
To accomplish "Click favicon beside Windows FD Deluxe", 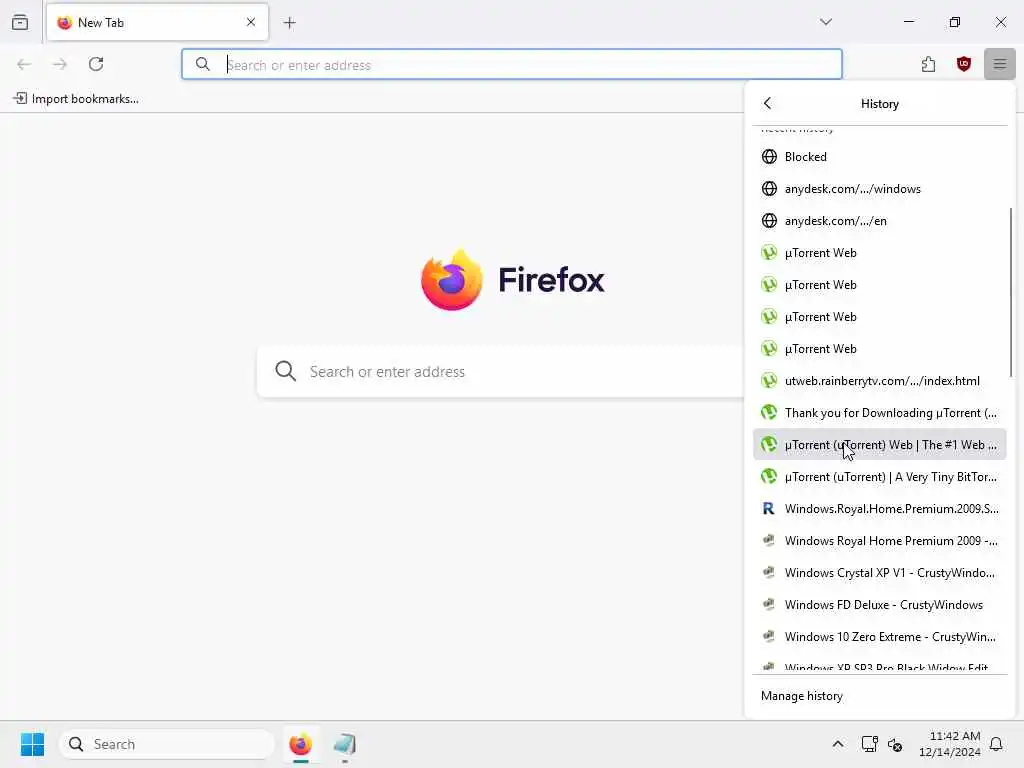I will pos(769,605).
